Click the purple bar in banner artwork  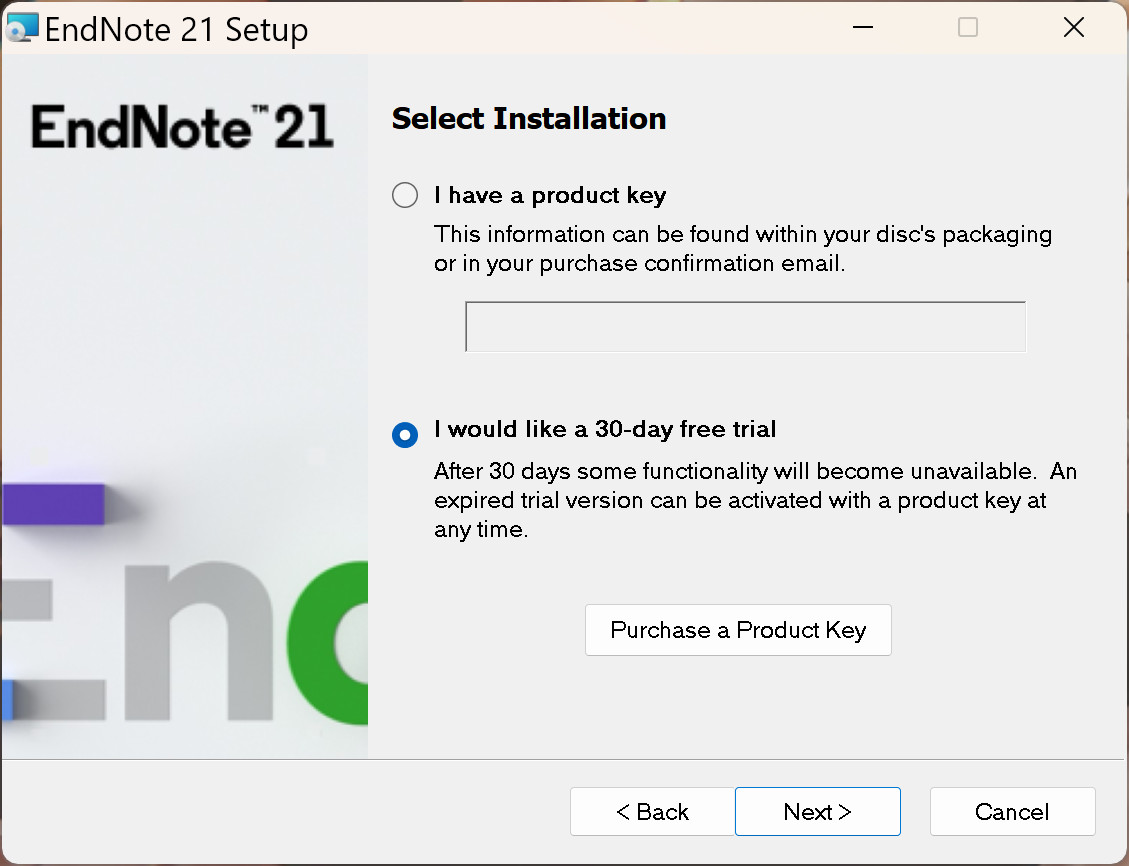[55, 504]
